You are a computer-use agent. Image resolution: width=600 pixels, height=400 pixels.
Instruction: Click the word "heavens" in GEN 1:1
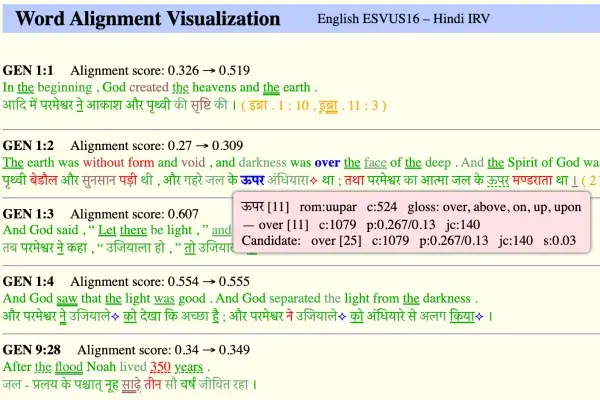[214, 87]
